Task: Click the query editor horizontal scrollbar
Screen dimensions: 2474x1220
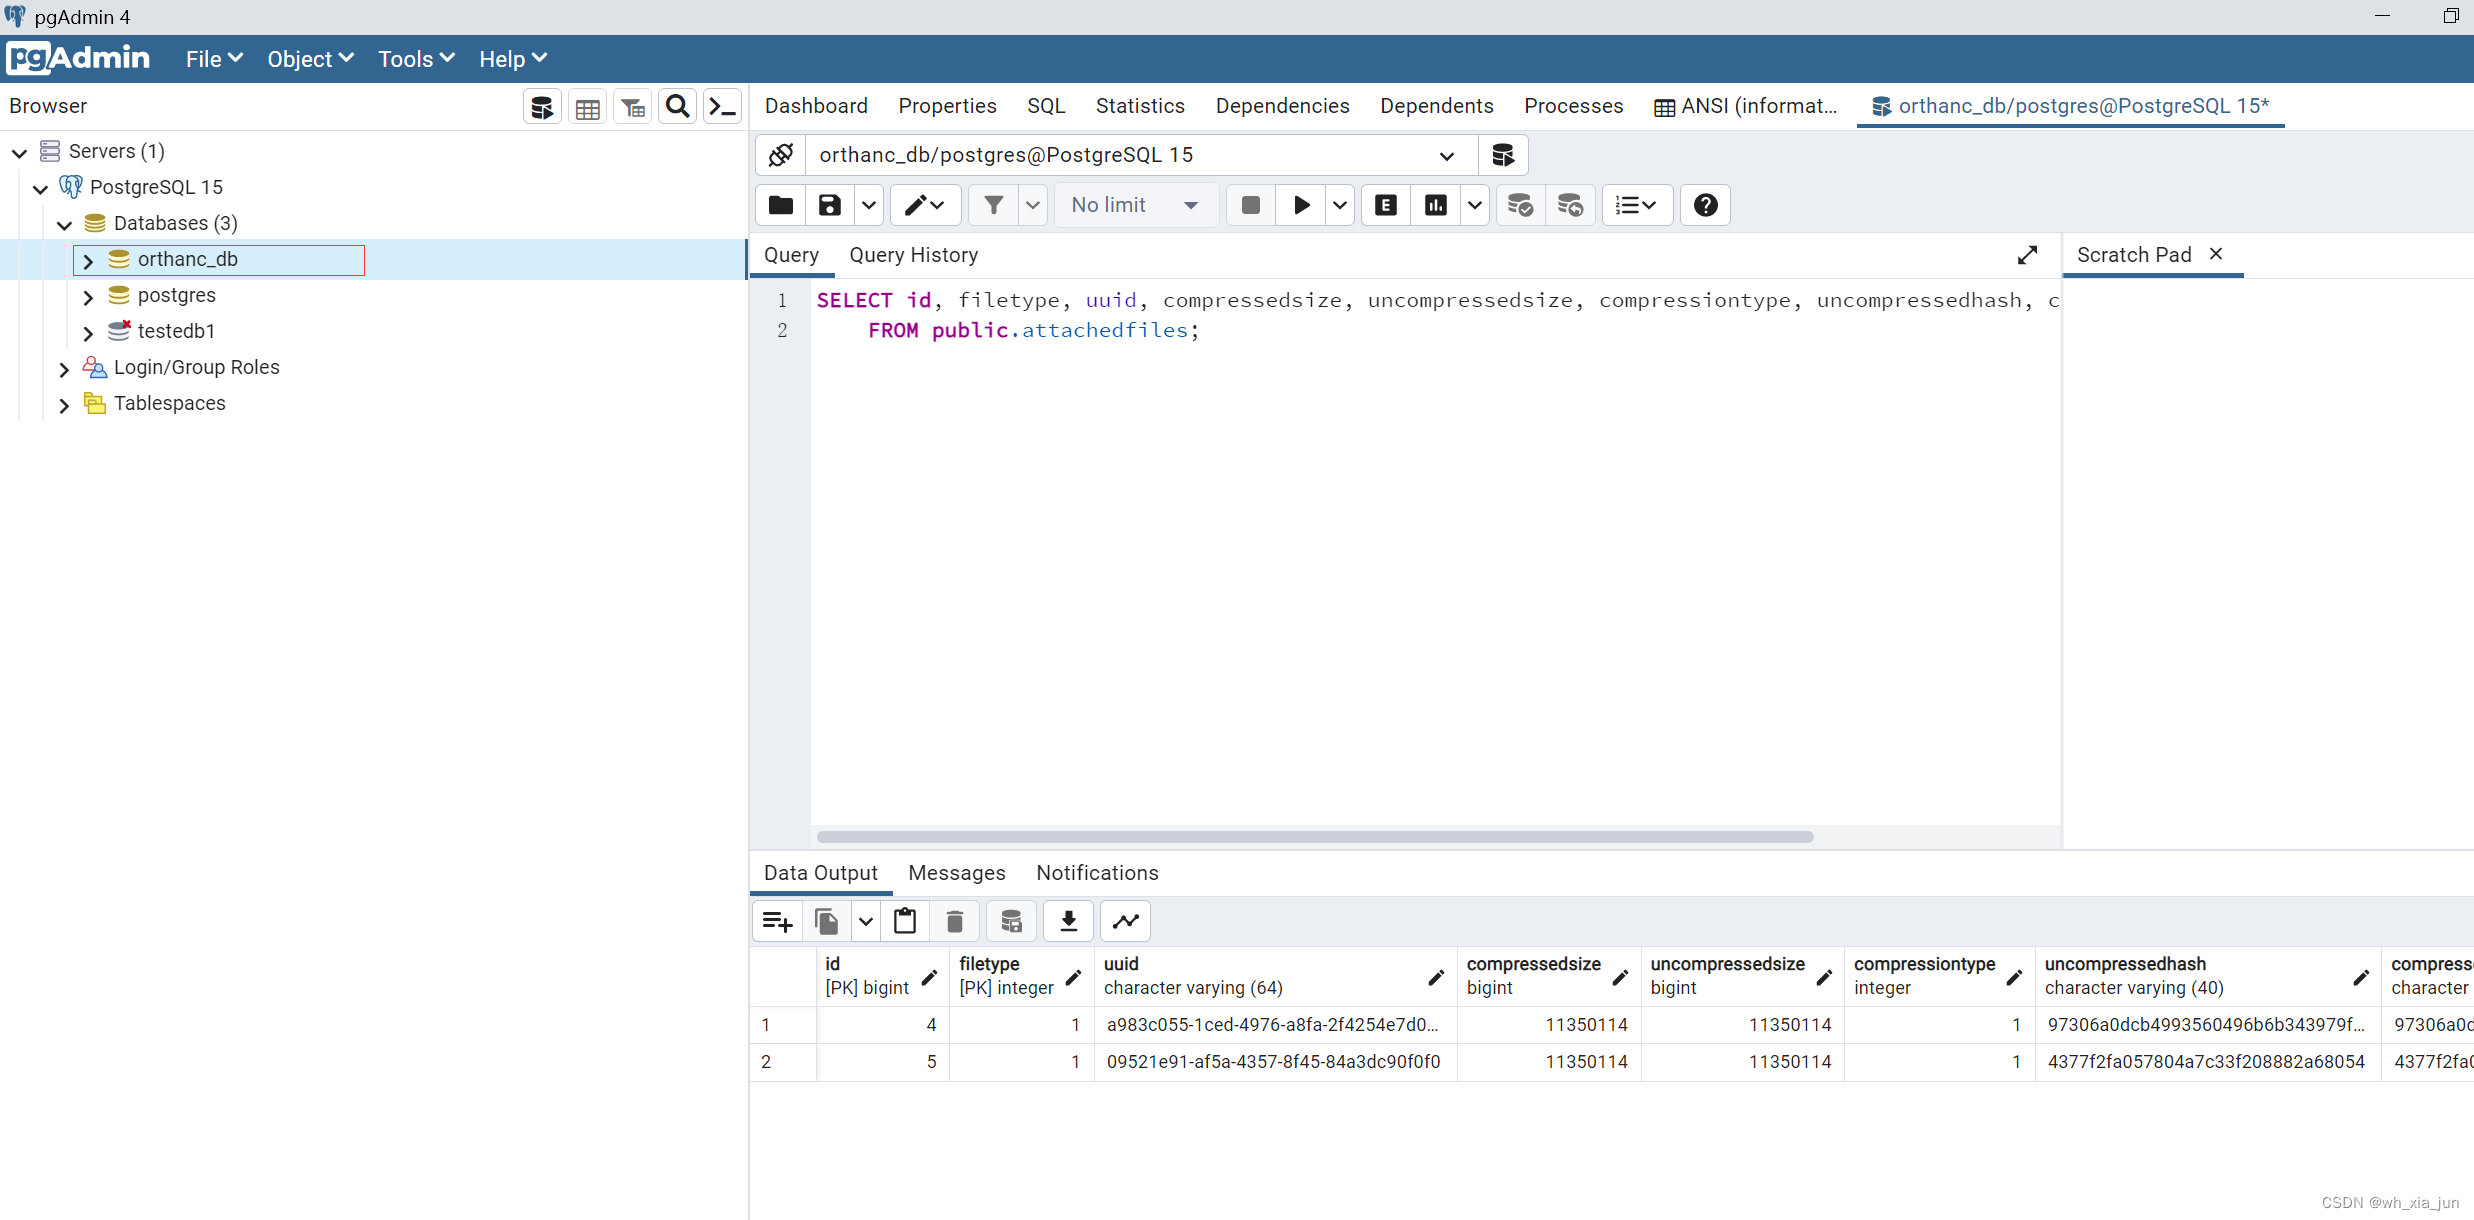Action: [1314, 837]
